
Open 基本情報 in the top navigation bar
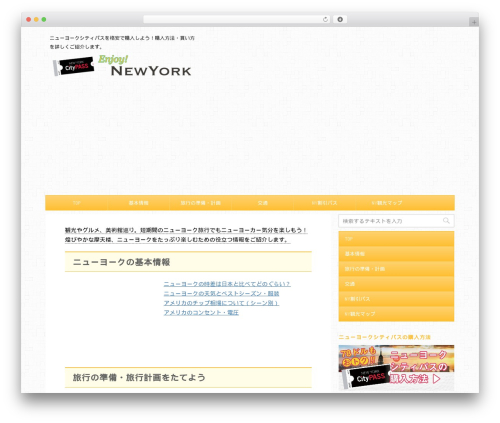tap(138, 203)
